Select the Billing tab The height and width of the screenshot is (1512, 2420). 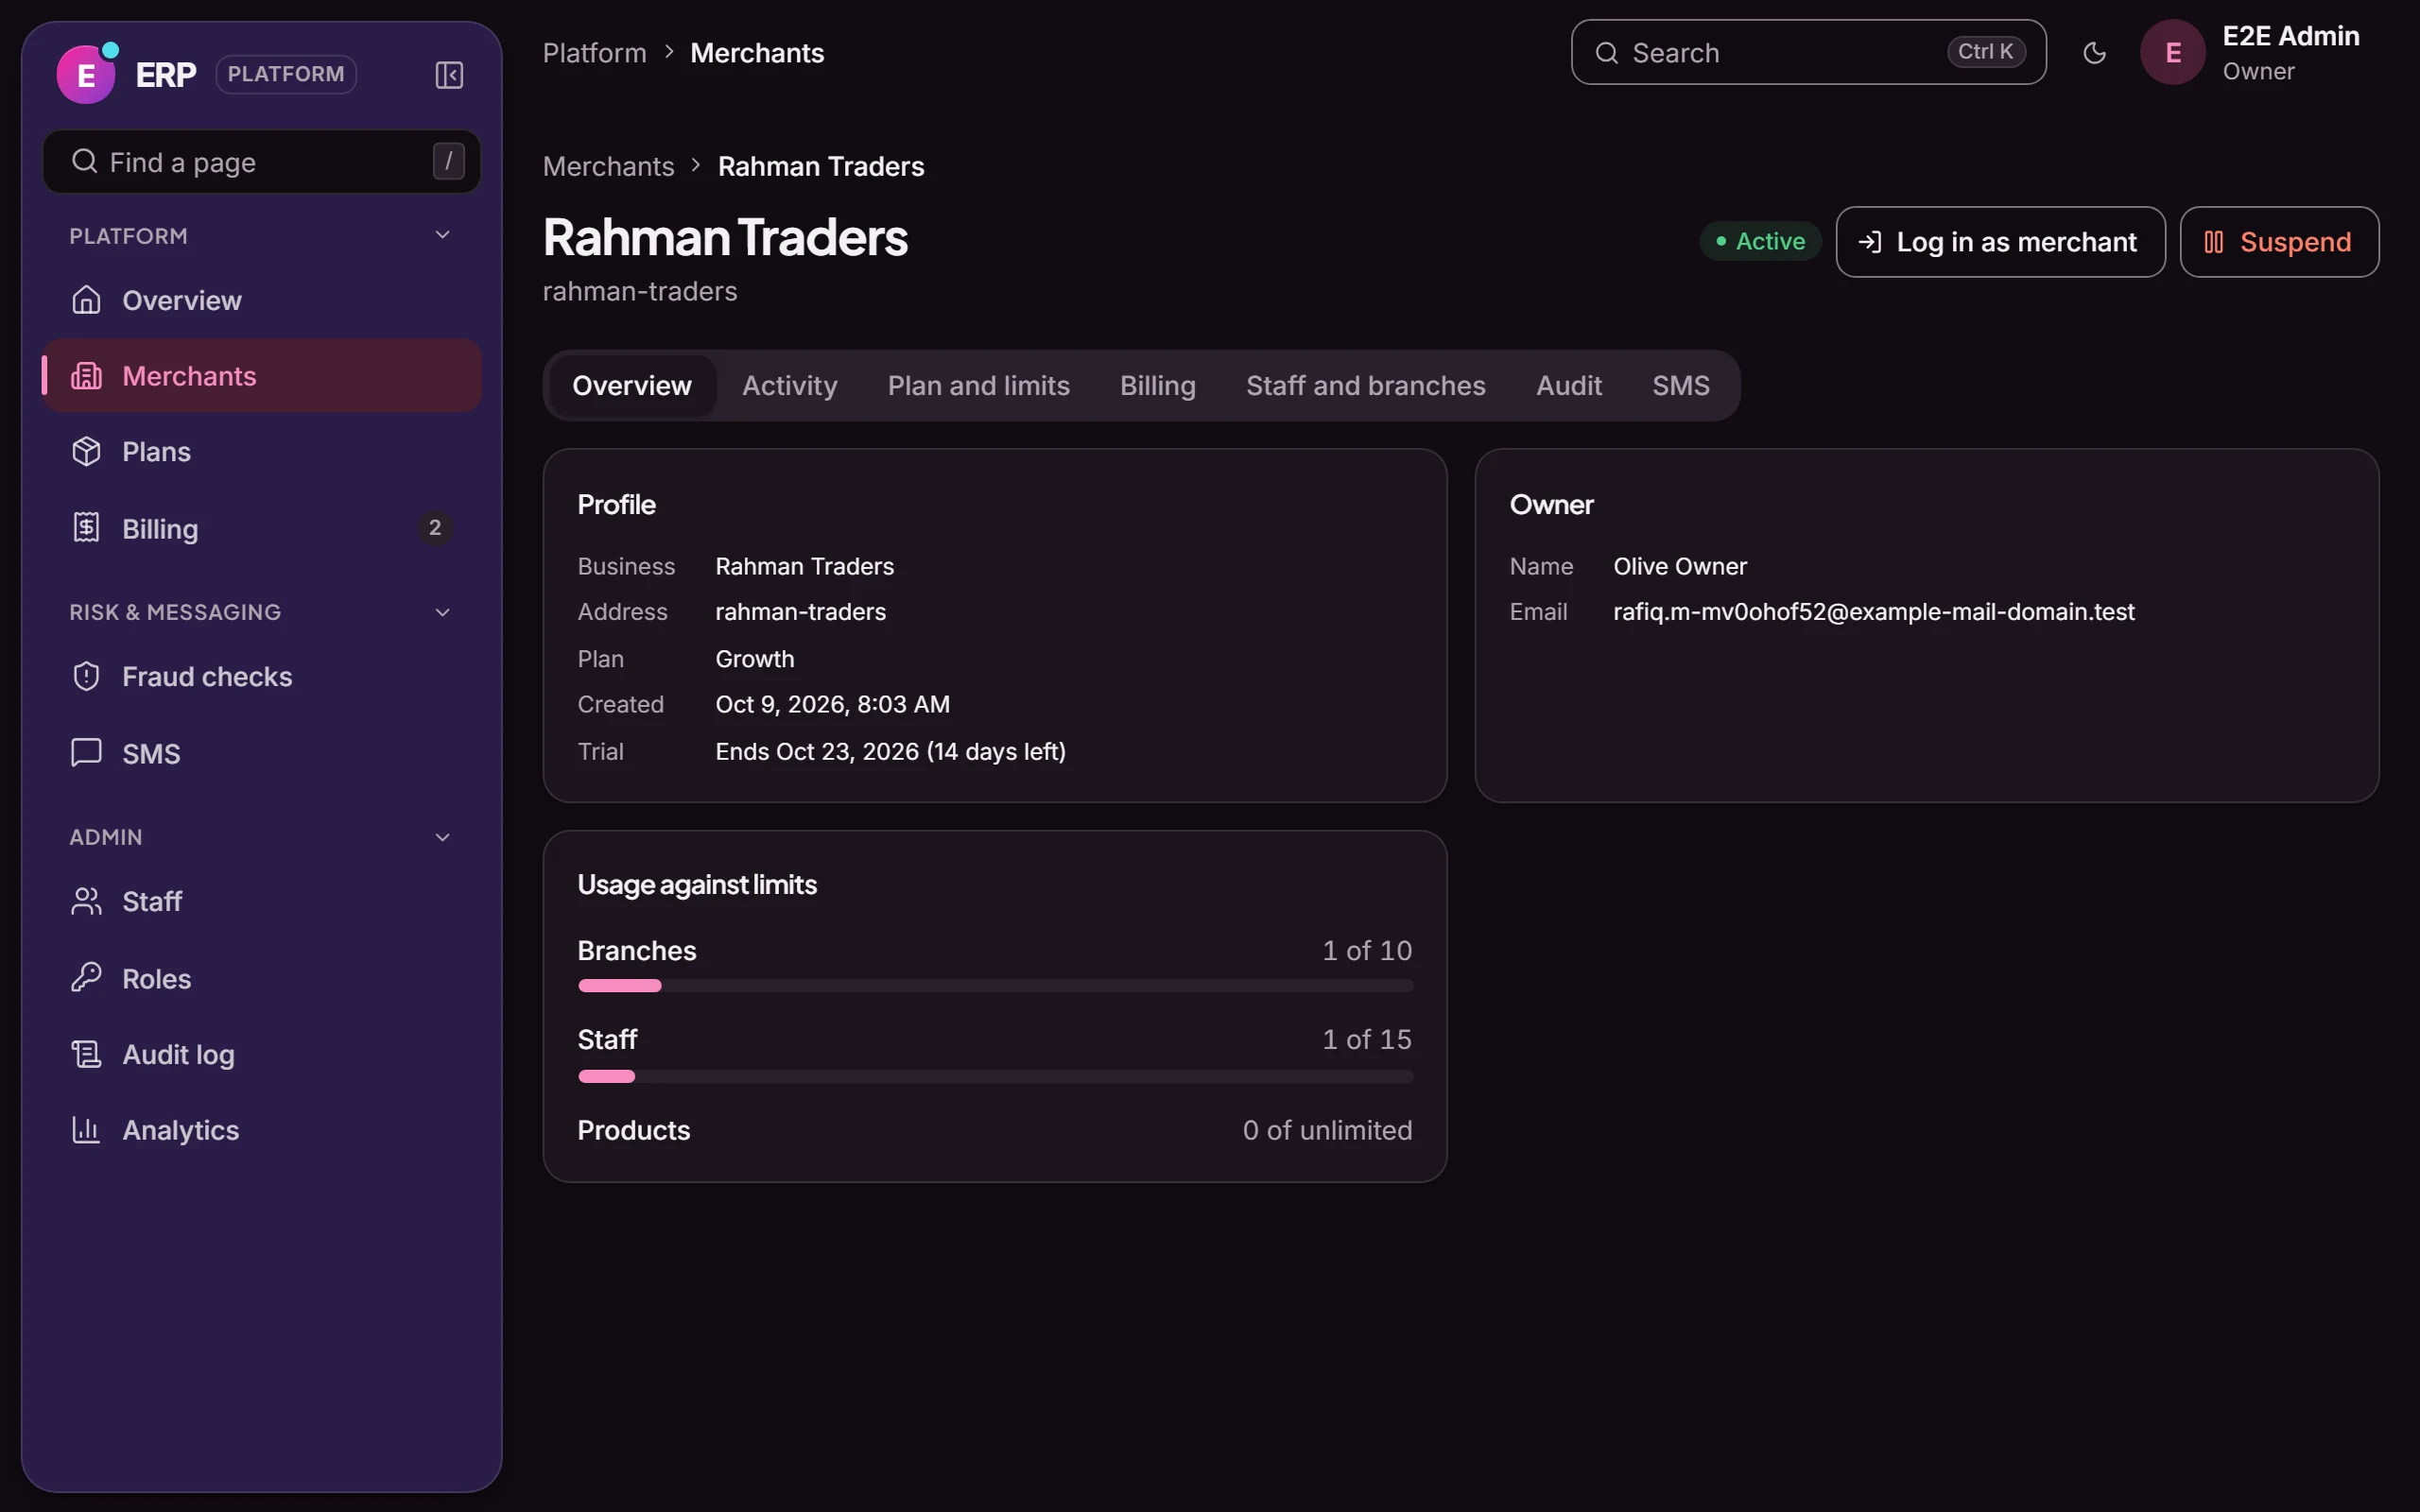coord(1158,386)
